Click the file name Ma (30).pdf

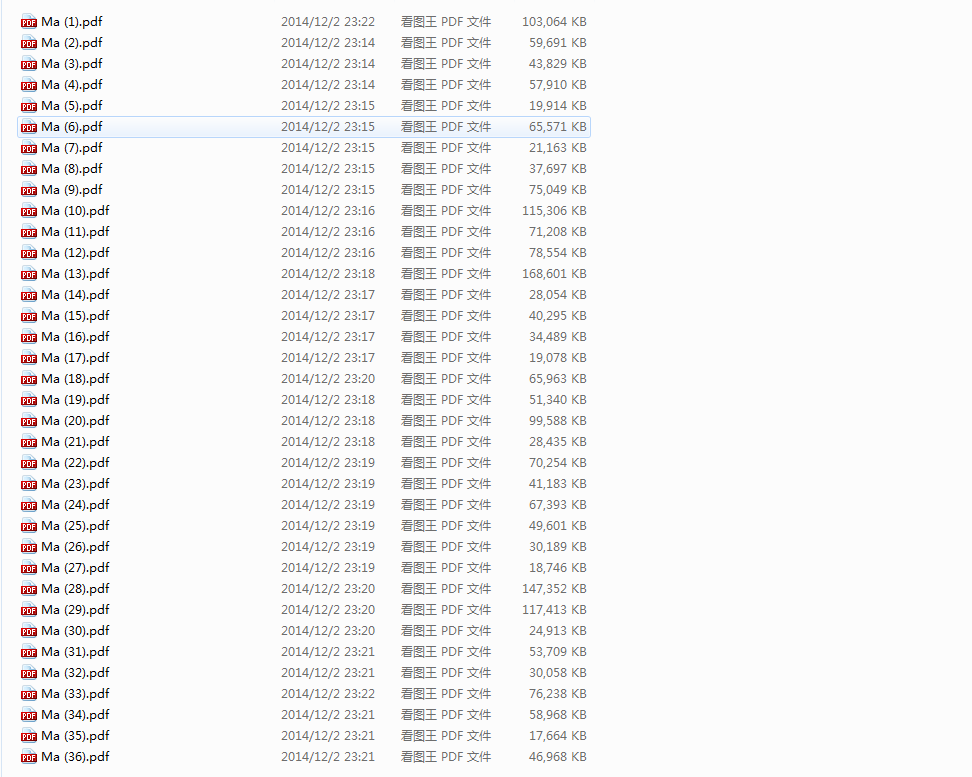75,631
